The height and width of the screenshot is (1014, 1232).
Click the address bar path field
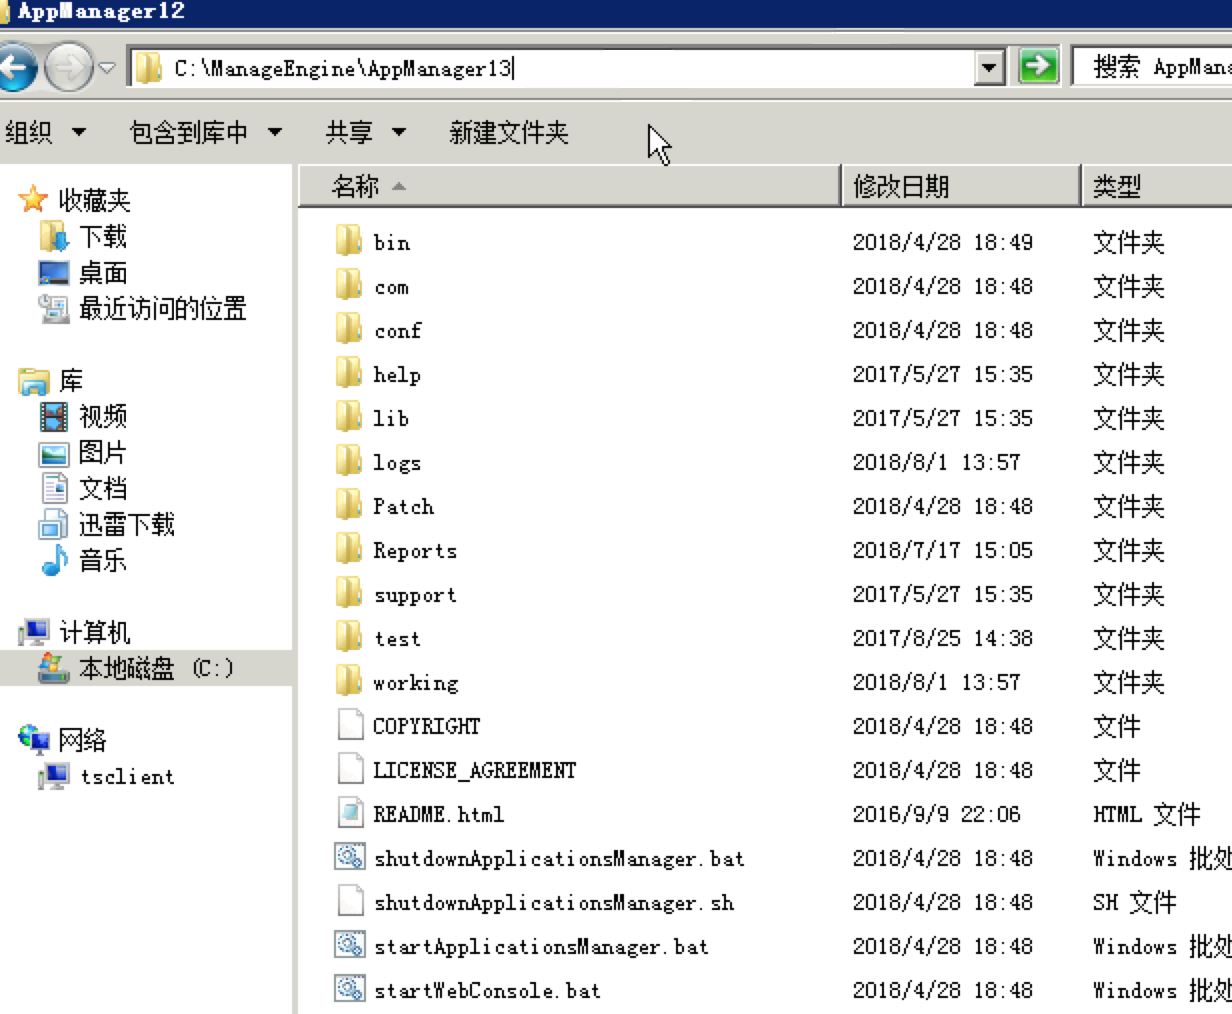[x=551, y=68]
